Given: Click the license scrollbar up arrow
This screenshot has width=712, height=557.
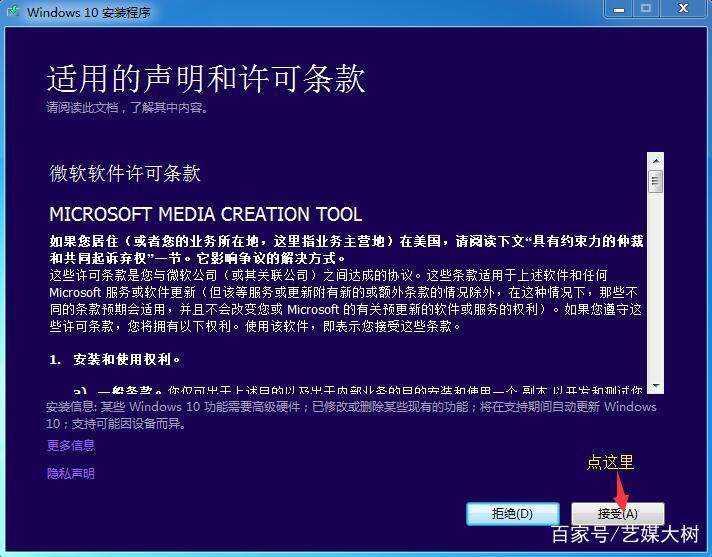Looking at the screenshot, I should (x=655, y=161).
